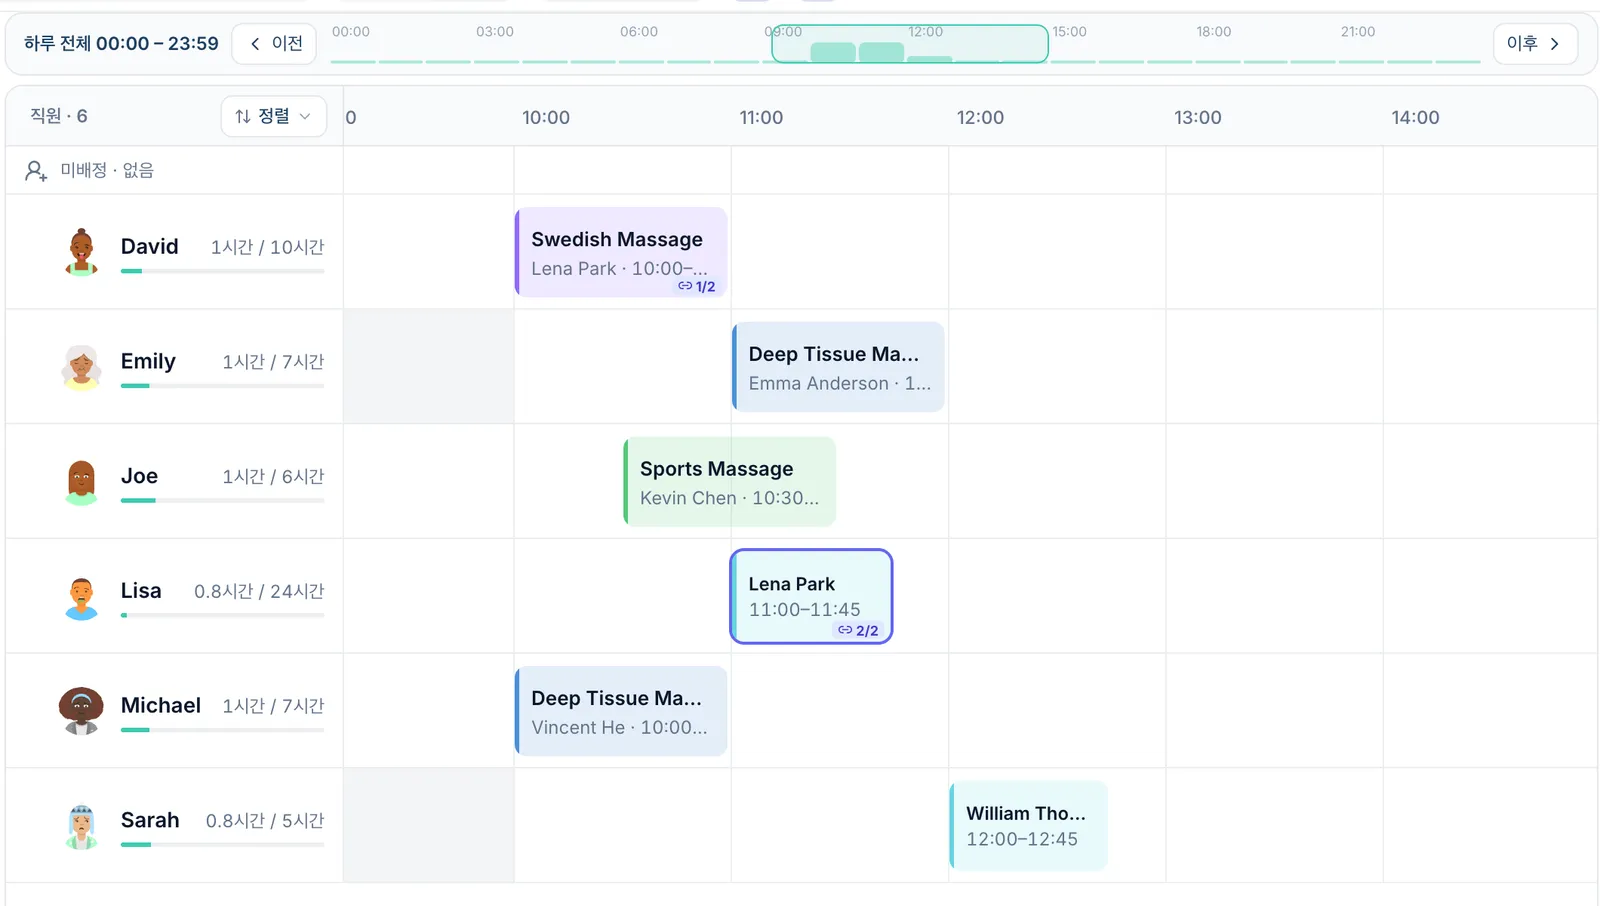Click the 2/2 link badge on Lena Park

click(859, 630)
